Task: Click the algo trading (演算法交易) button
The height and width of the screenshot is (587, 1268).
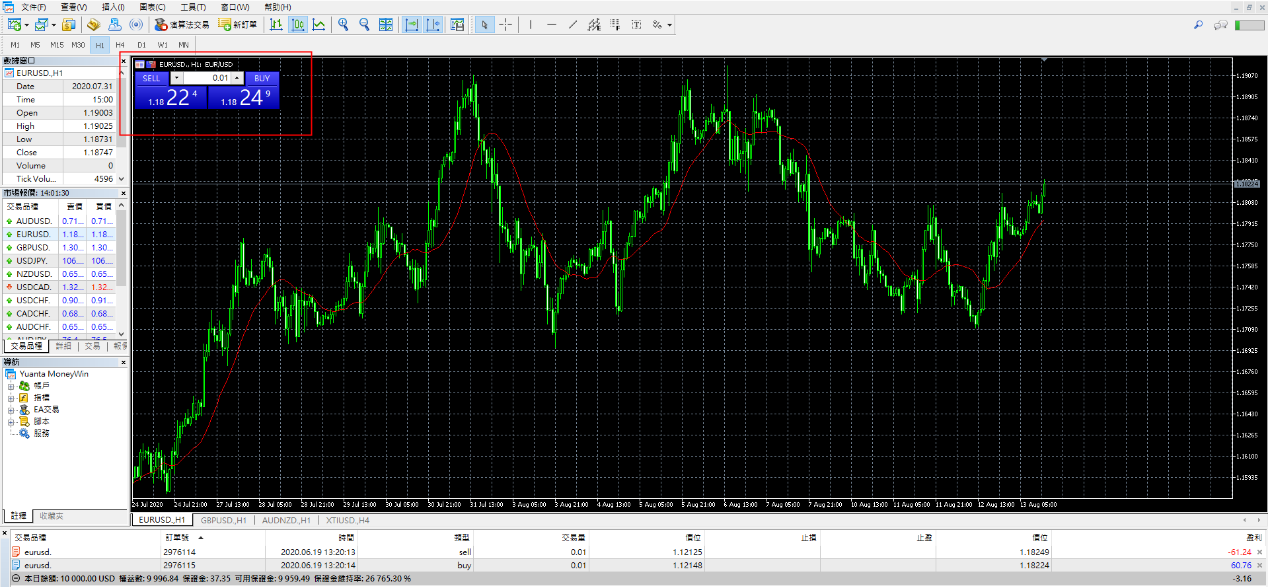Action: pos(181,24)
